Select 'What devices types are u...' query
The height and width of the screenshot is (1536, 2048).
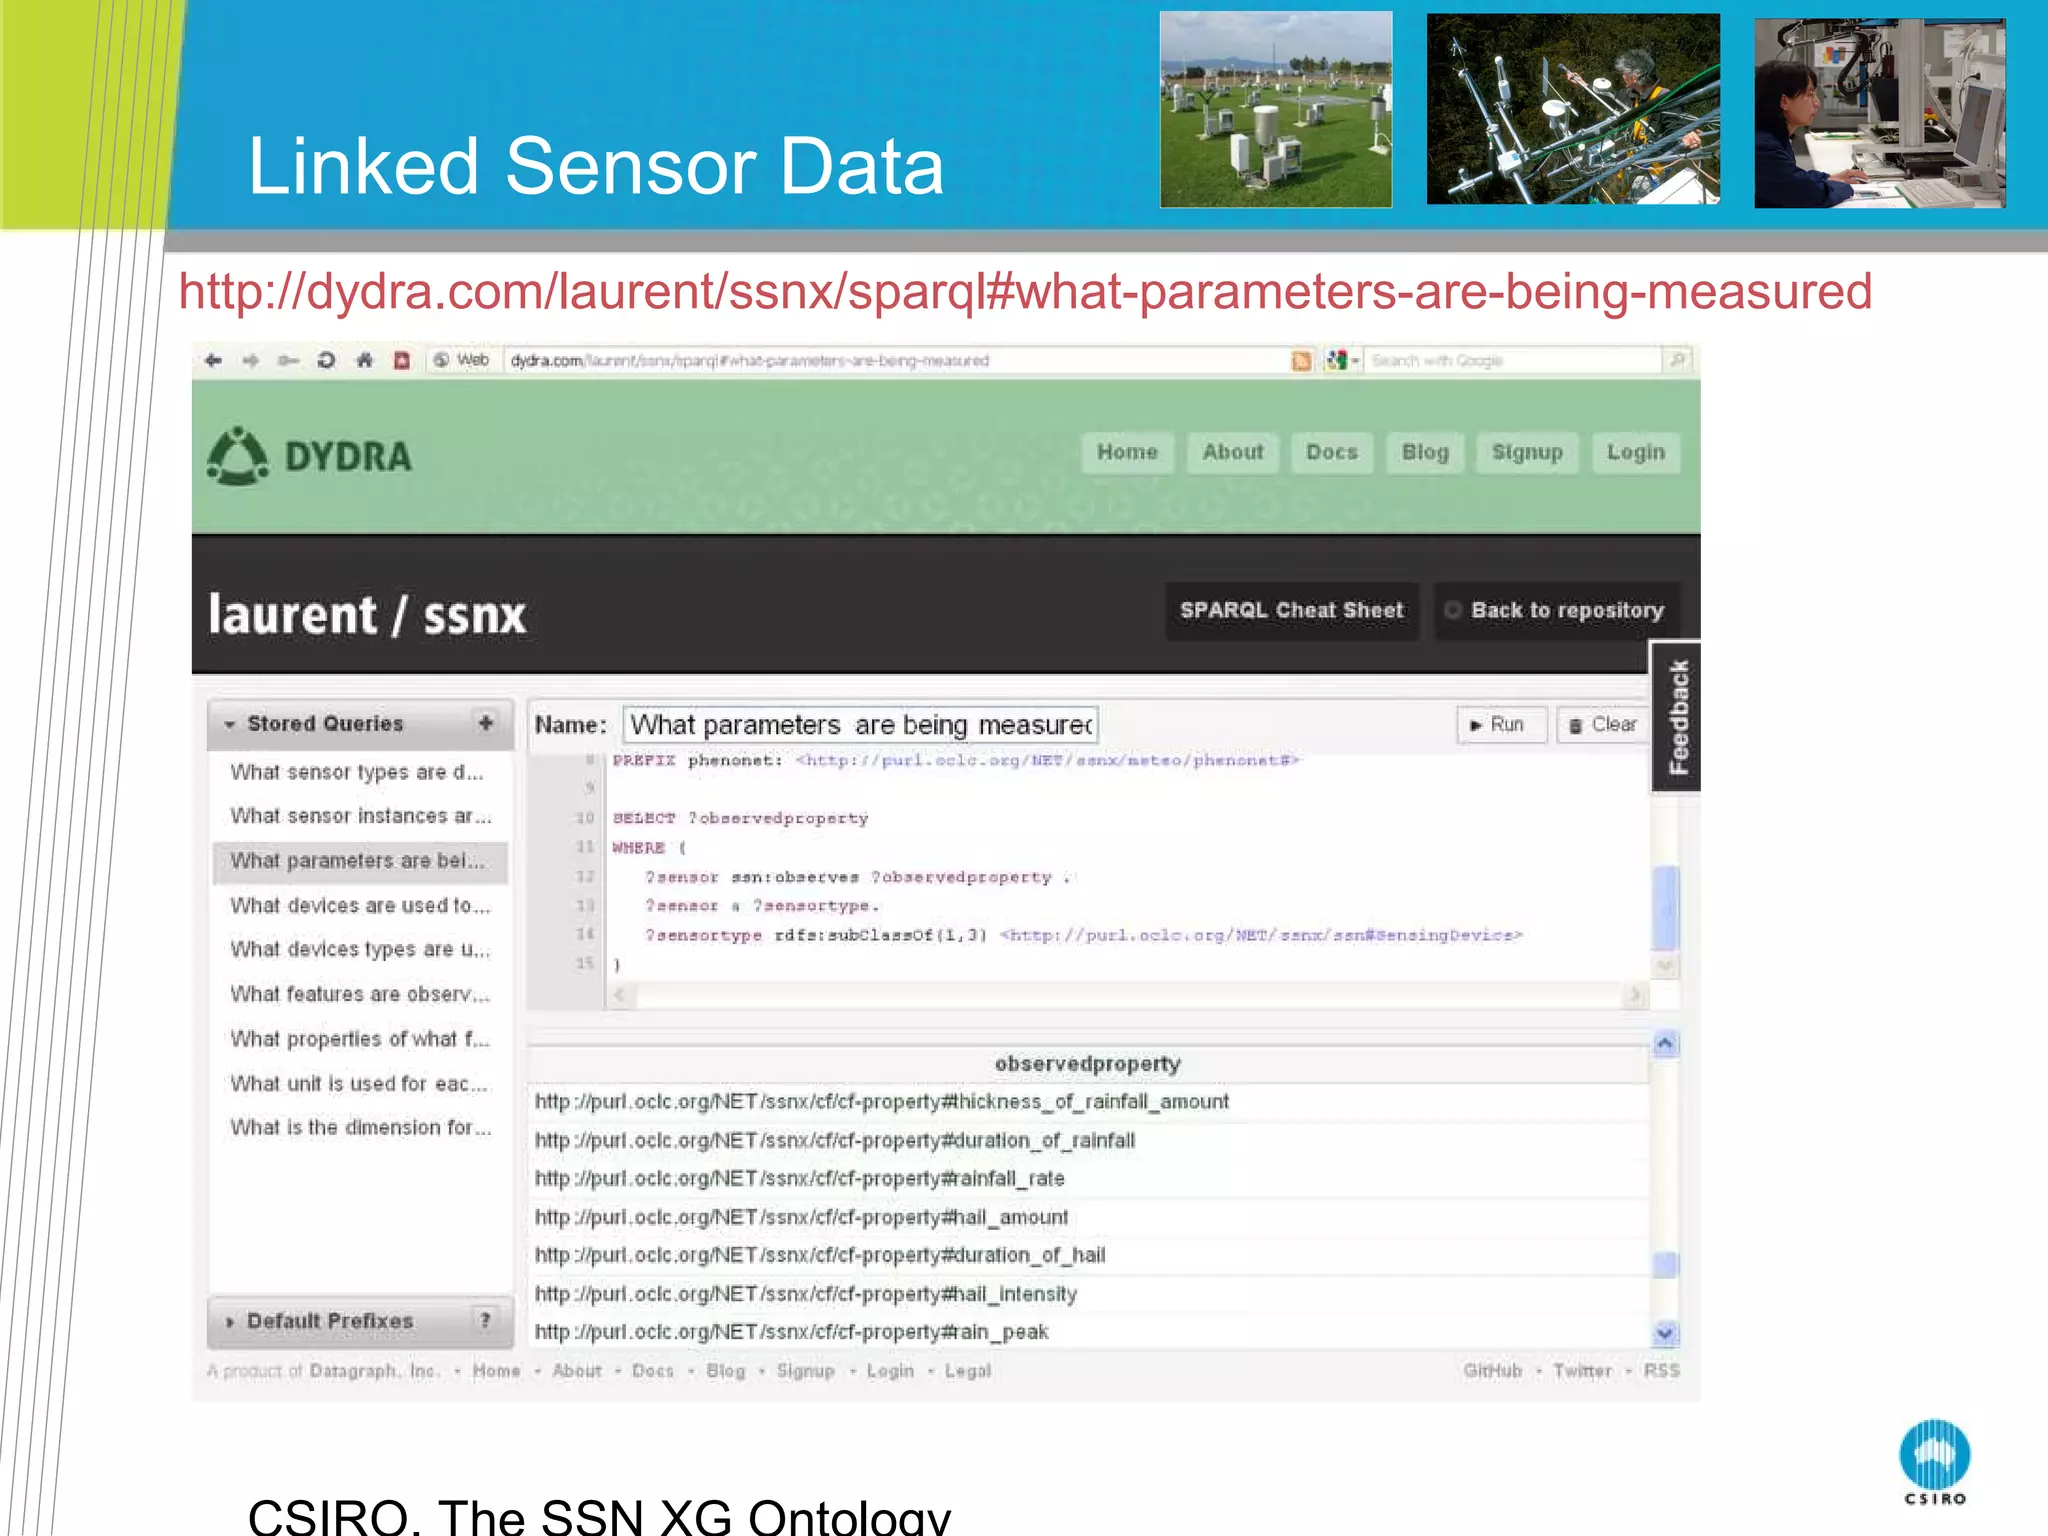(359, 949)
